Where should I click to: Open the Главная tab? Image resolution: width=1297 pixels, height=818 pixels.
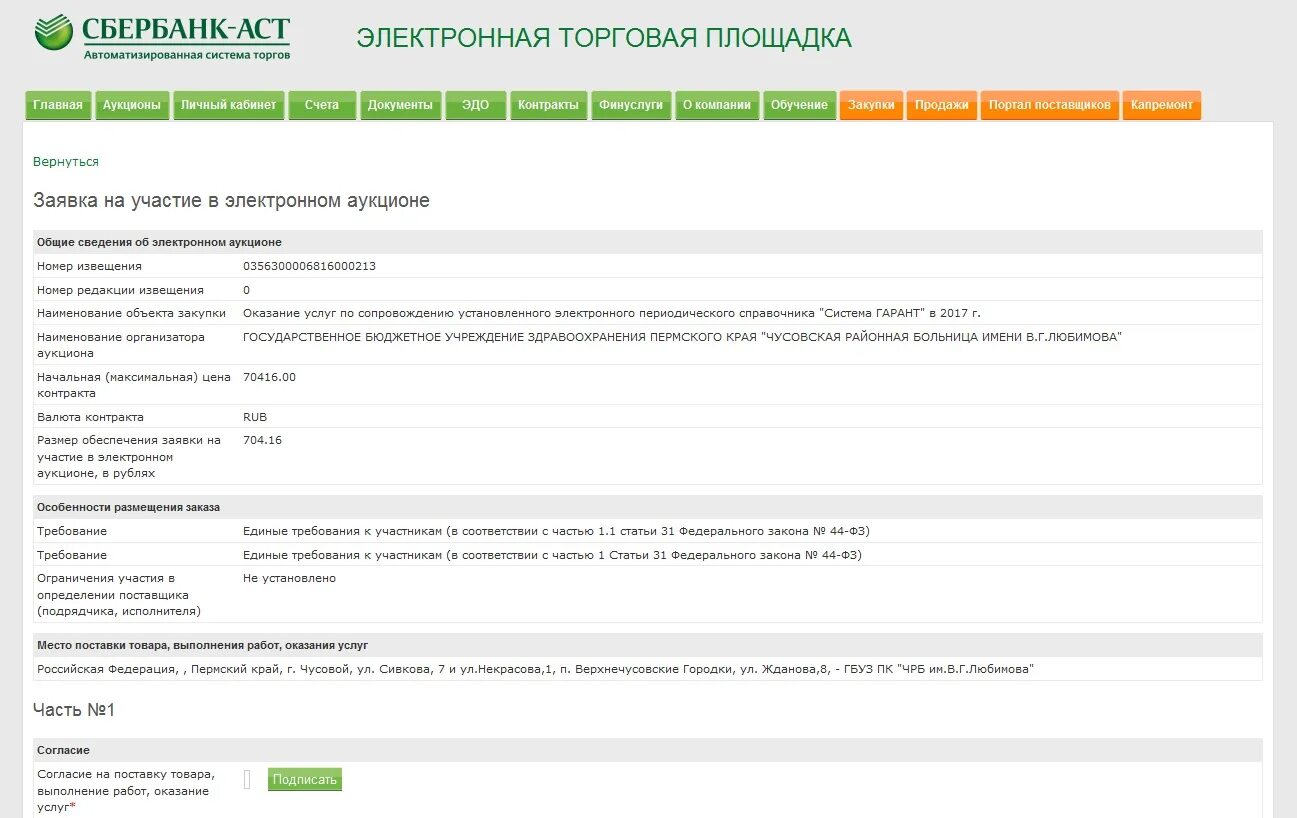[58, 105]
